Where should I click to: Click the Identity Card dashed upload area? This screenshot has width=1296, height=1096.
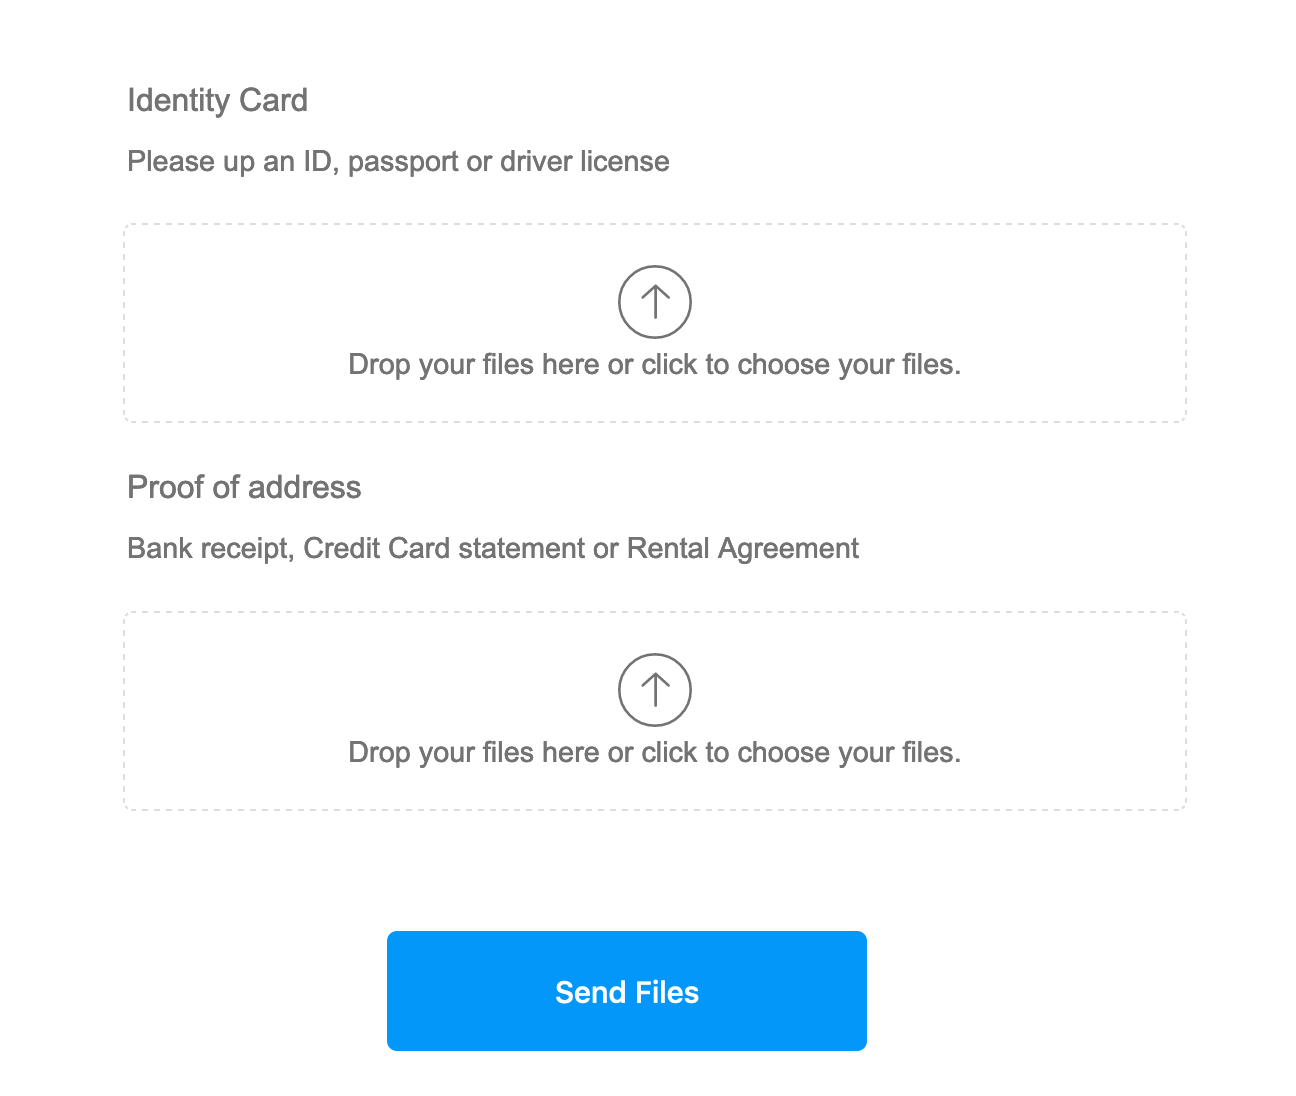tap(655, 323)
